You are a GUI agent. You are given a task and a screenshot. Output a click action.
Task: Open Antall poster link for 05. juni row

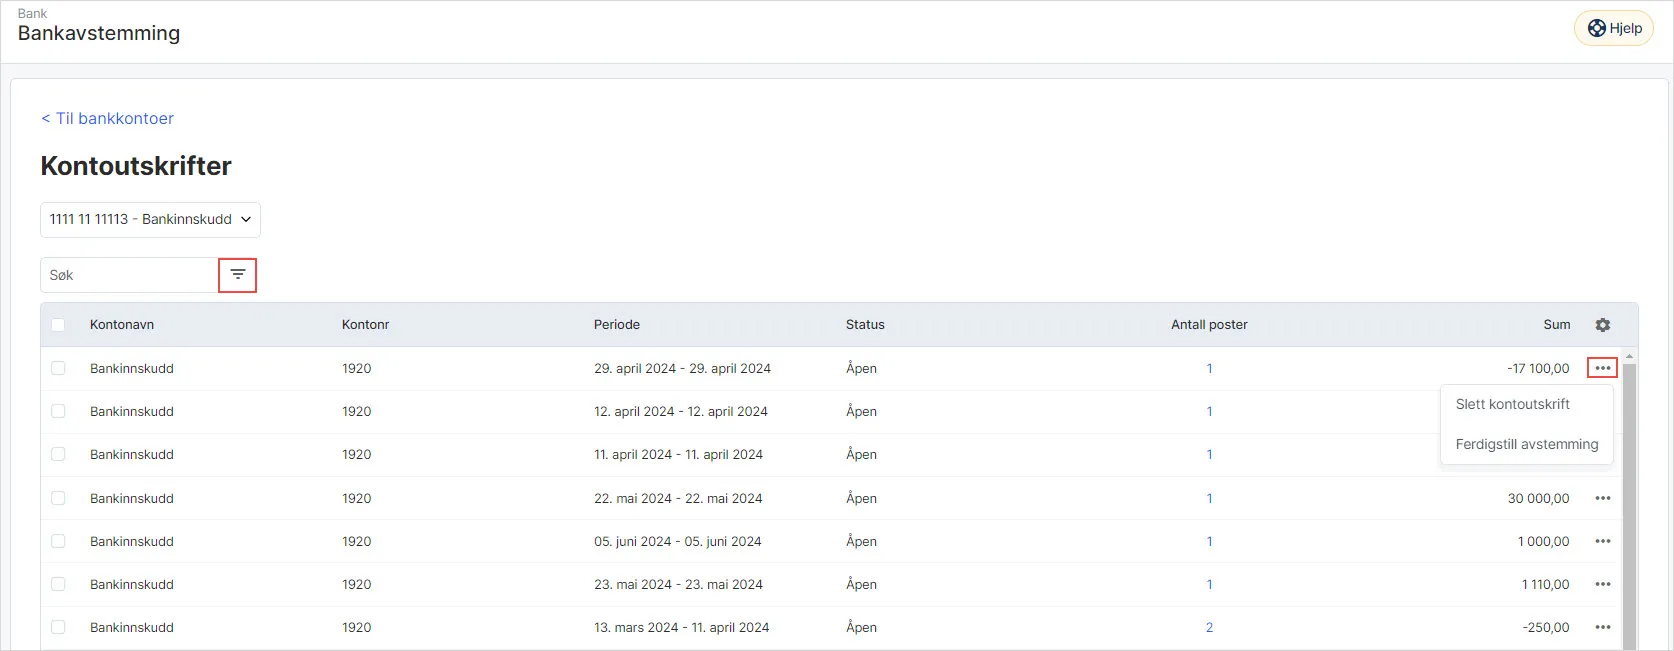click(1209, 541)
